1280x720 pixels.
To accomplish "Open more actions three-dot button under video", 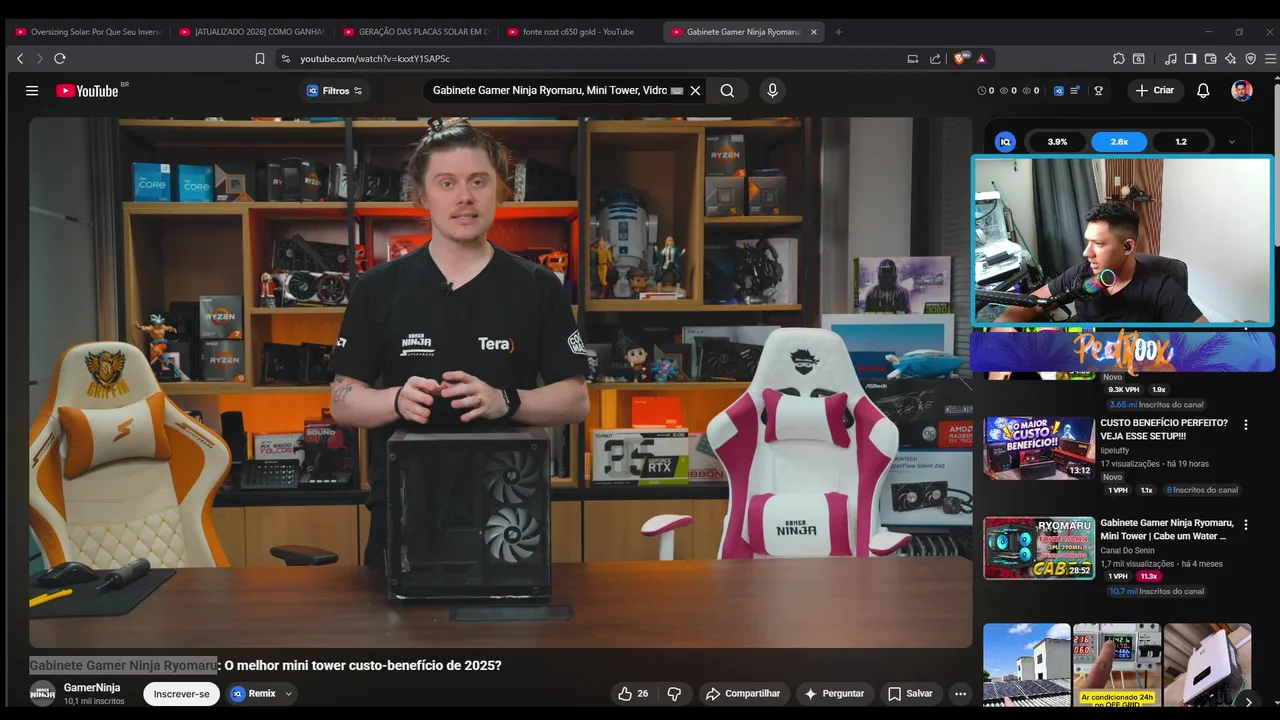I will [960, 694].
